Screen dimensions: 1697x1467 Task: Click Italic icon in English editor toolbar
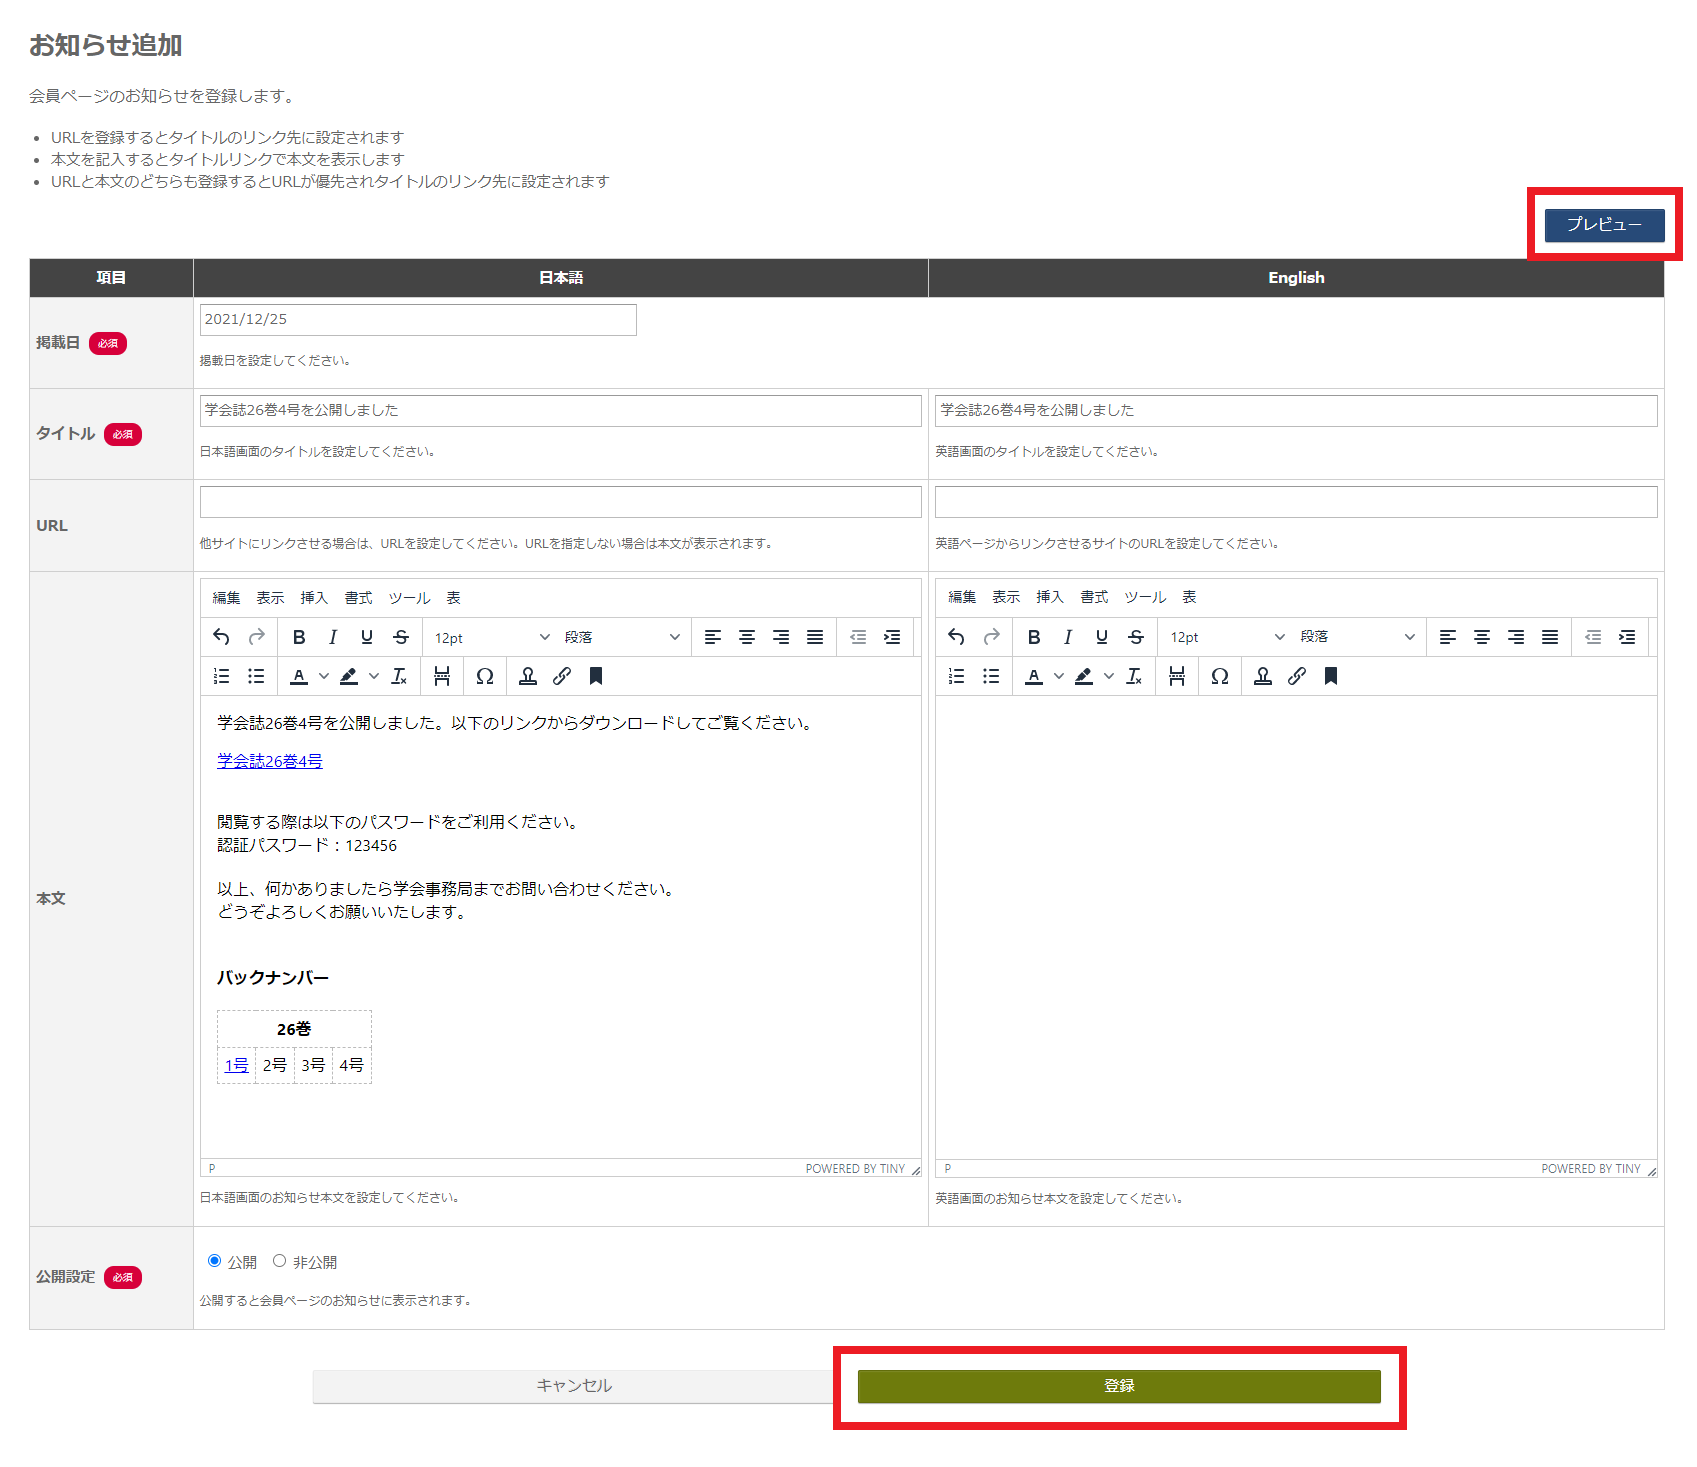[x=1068, y=637]
